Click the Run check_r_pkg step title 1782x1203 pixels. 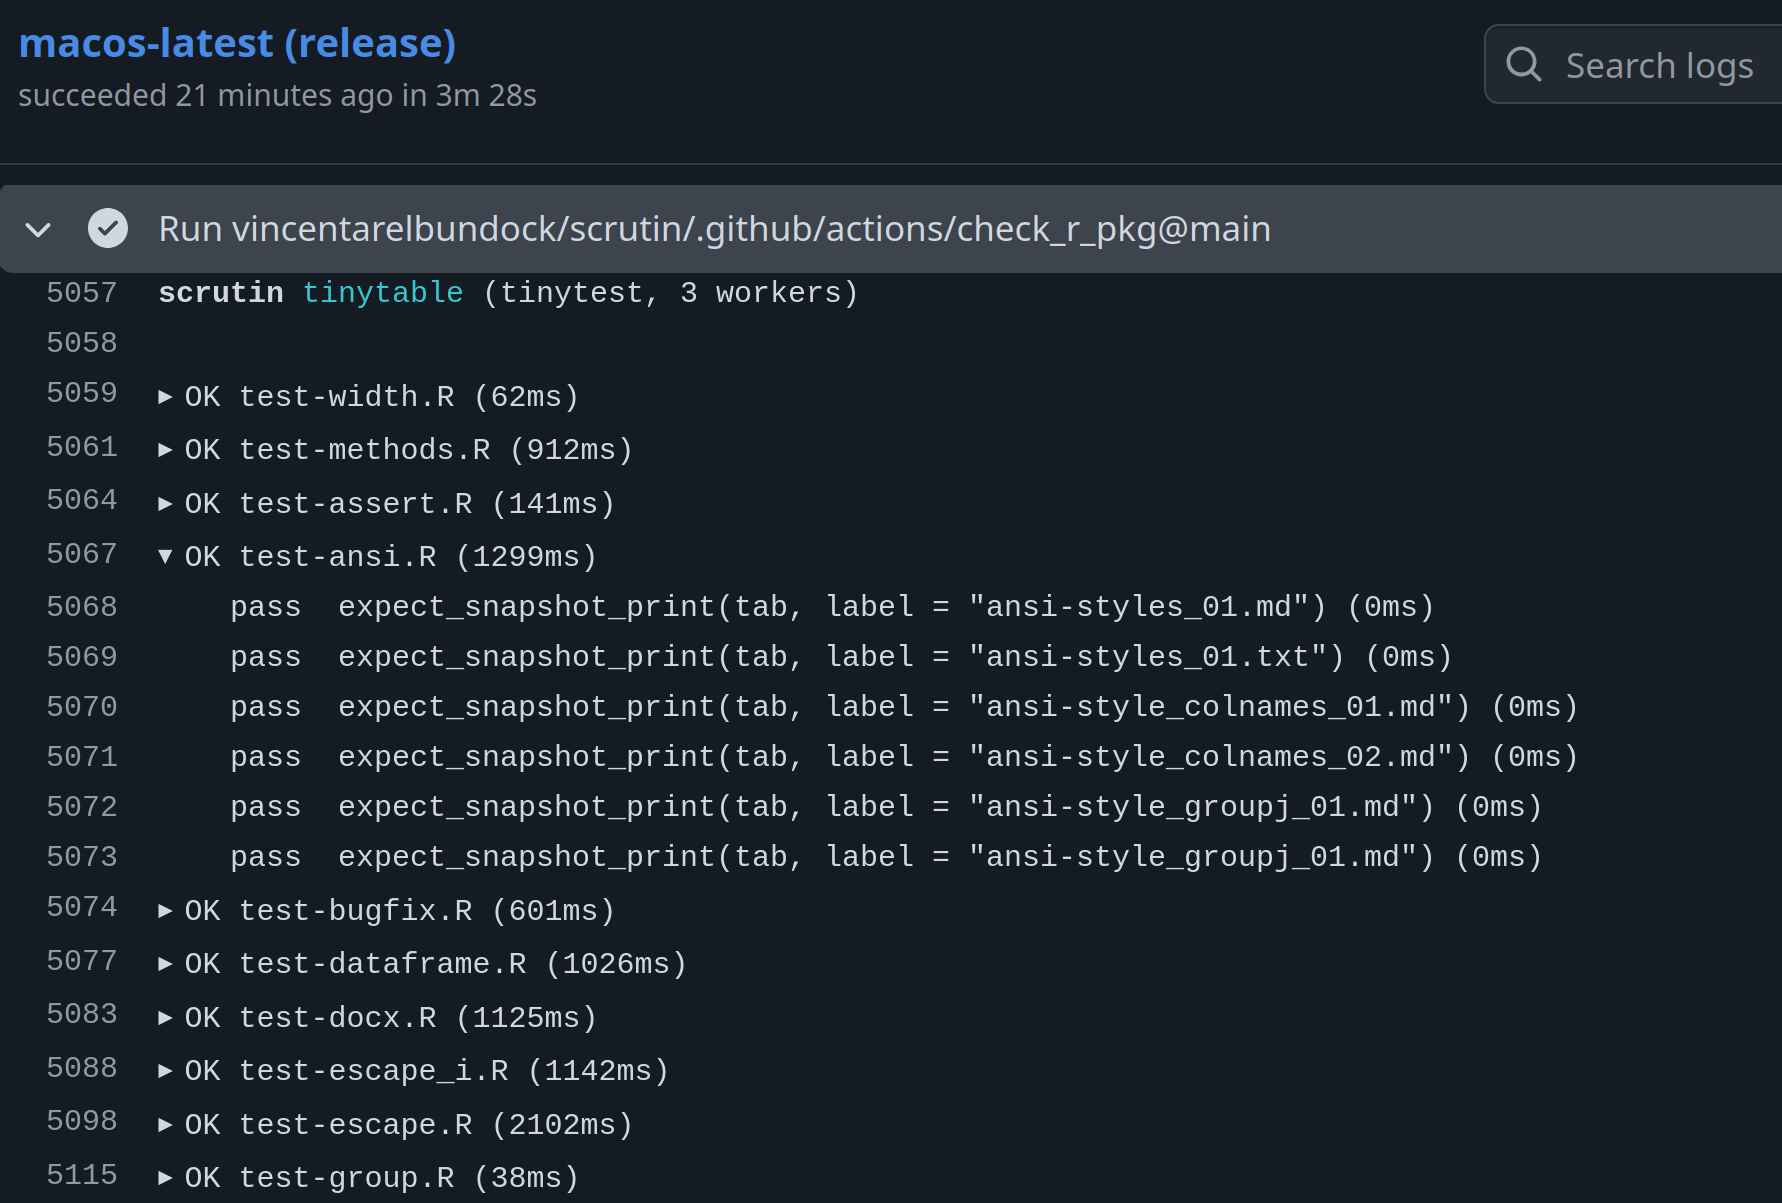713,228
